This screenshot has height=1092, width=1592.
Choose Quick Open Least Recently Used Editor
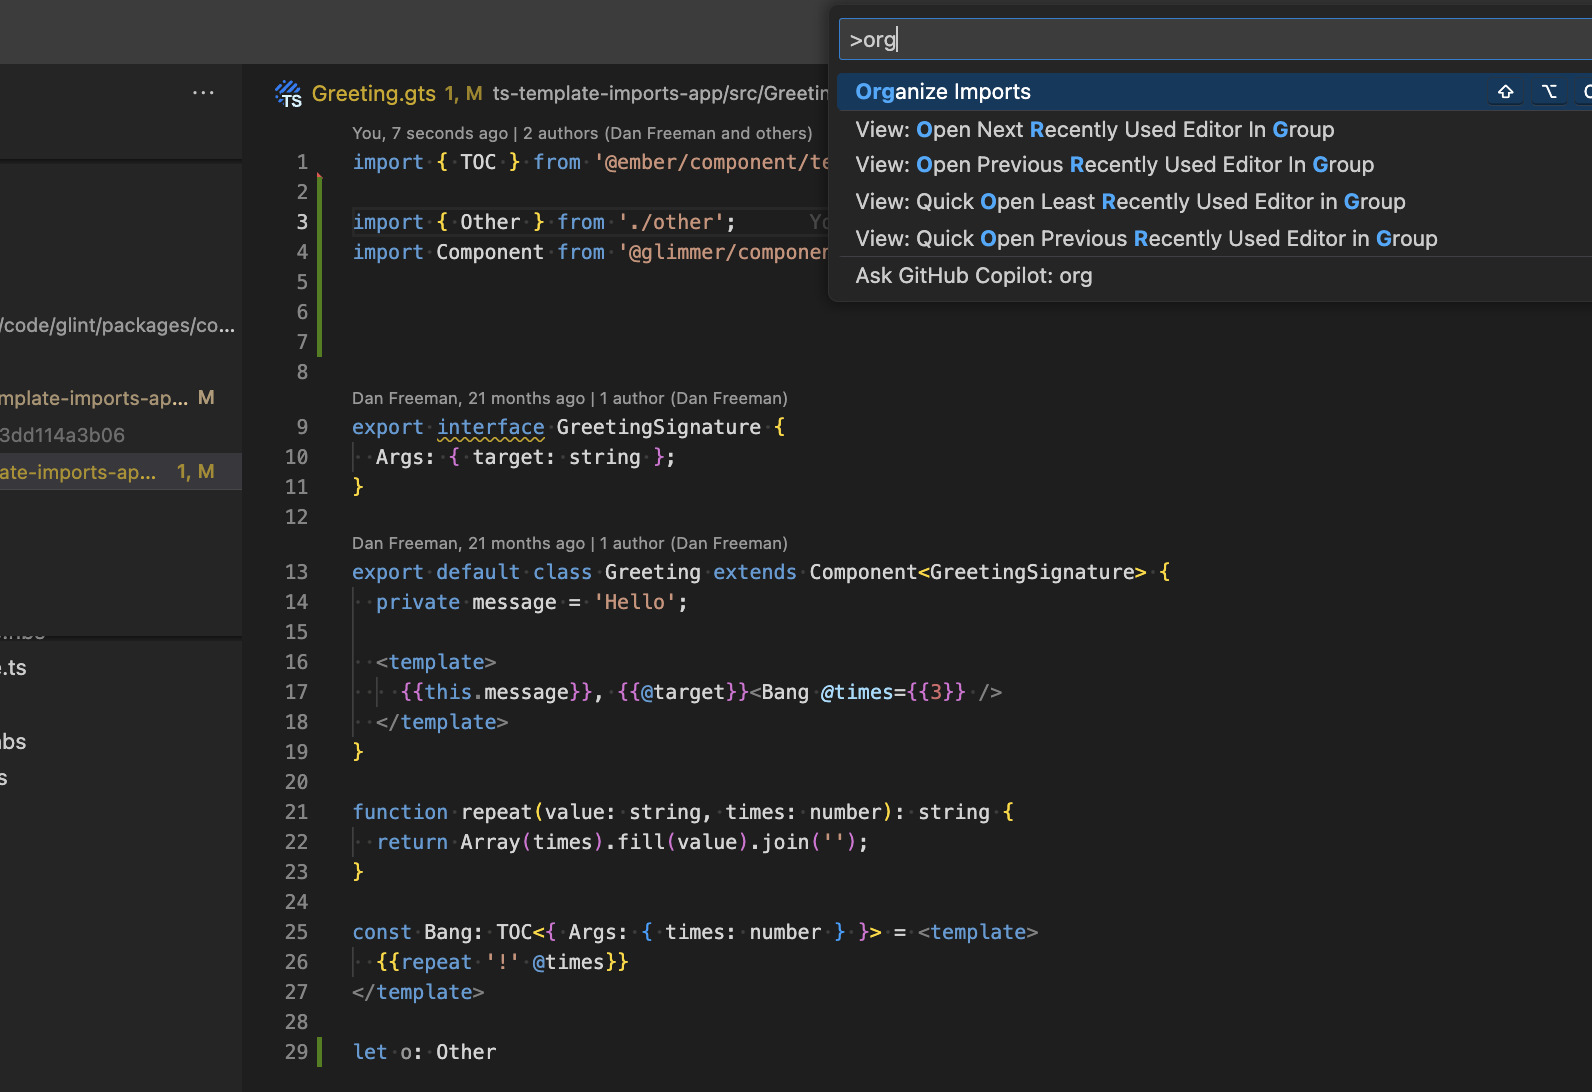(1130, 202)
